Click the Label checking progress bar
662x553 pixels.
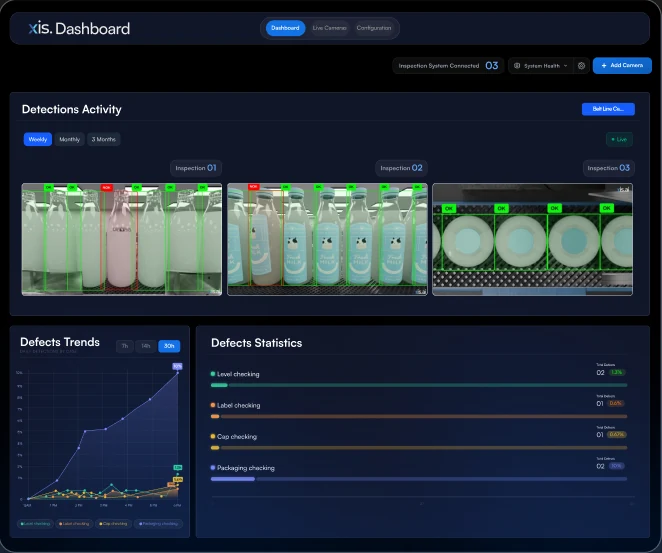coord(419,417)
